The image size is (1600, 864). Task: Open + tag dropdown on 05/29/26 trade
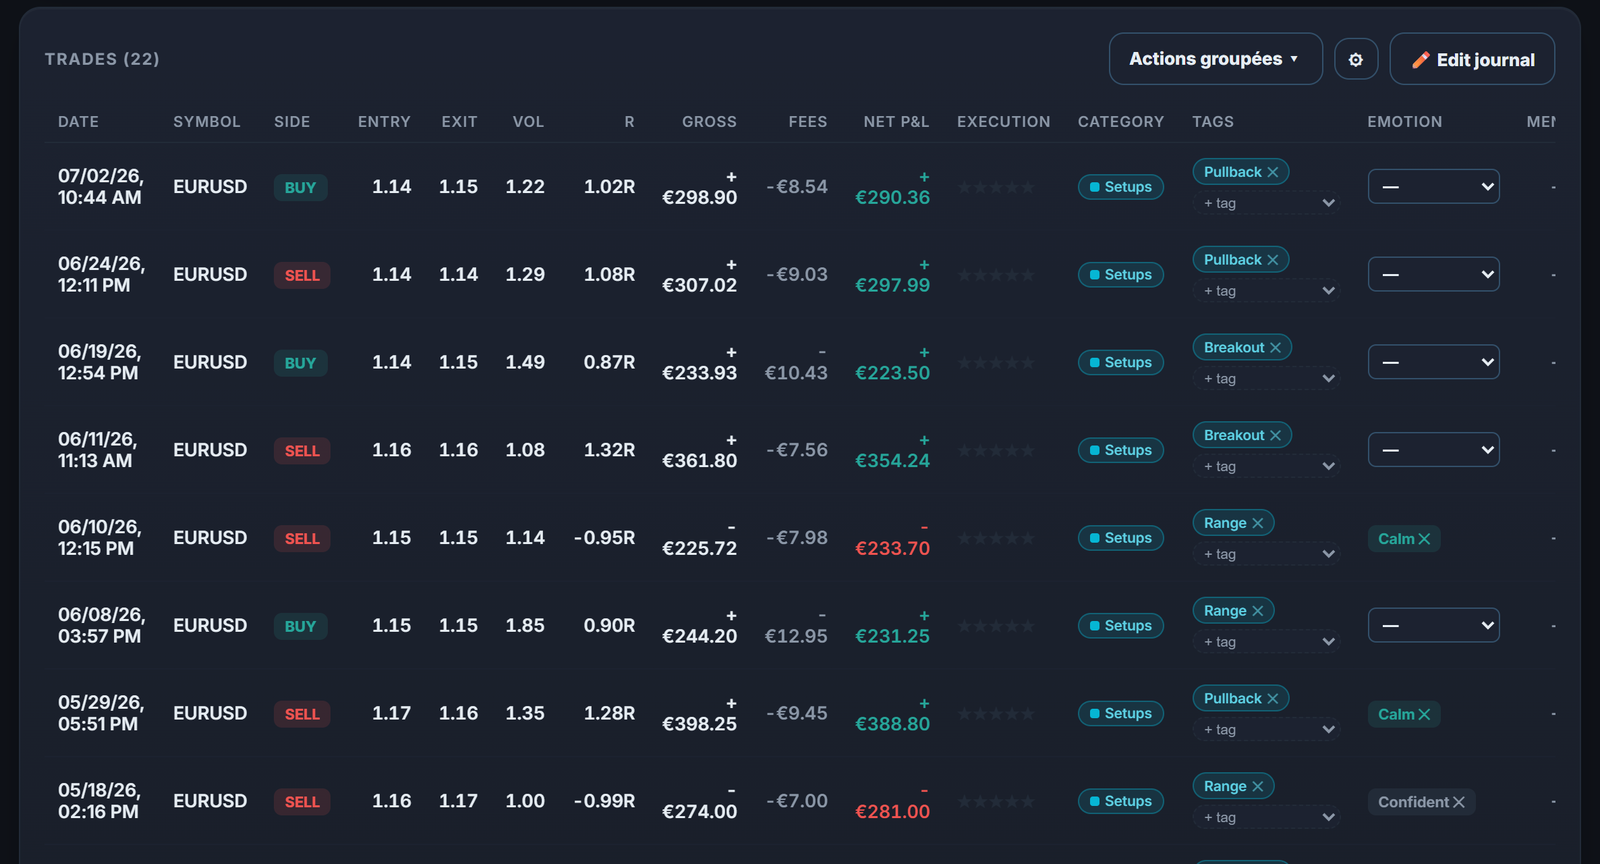click(1267, 730)
